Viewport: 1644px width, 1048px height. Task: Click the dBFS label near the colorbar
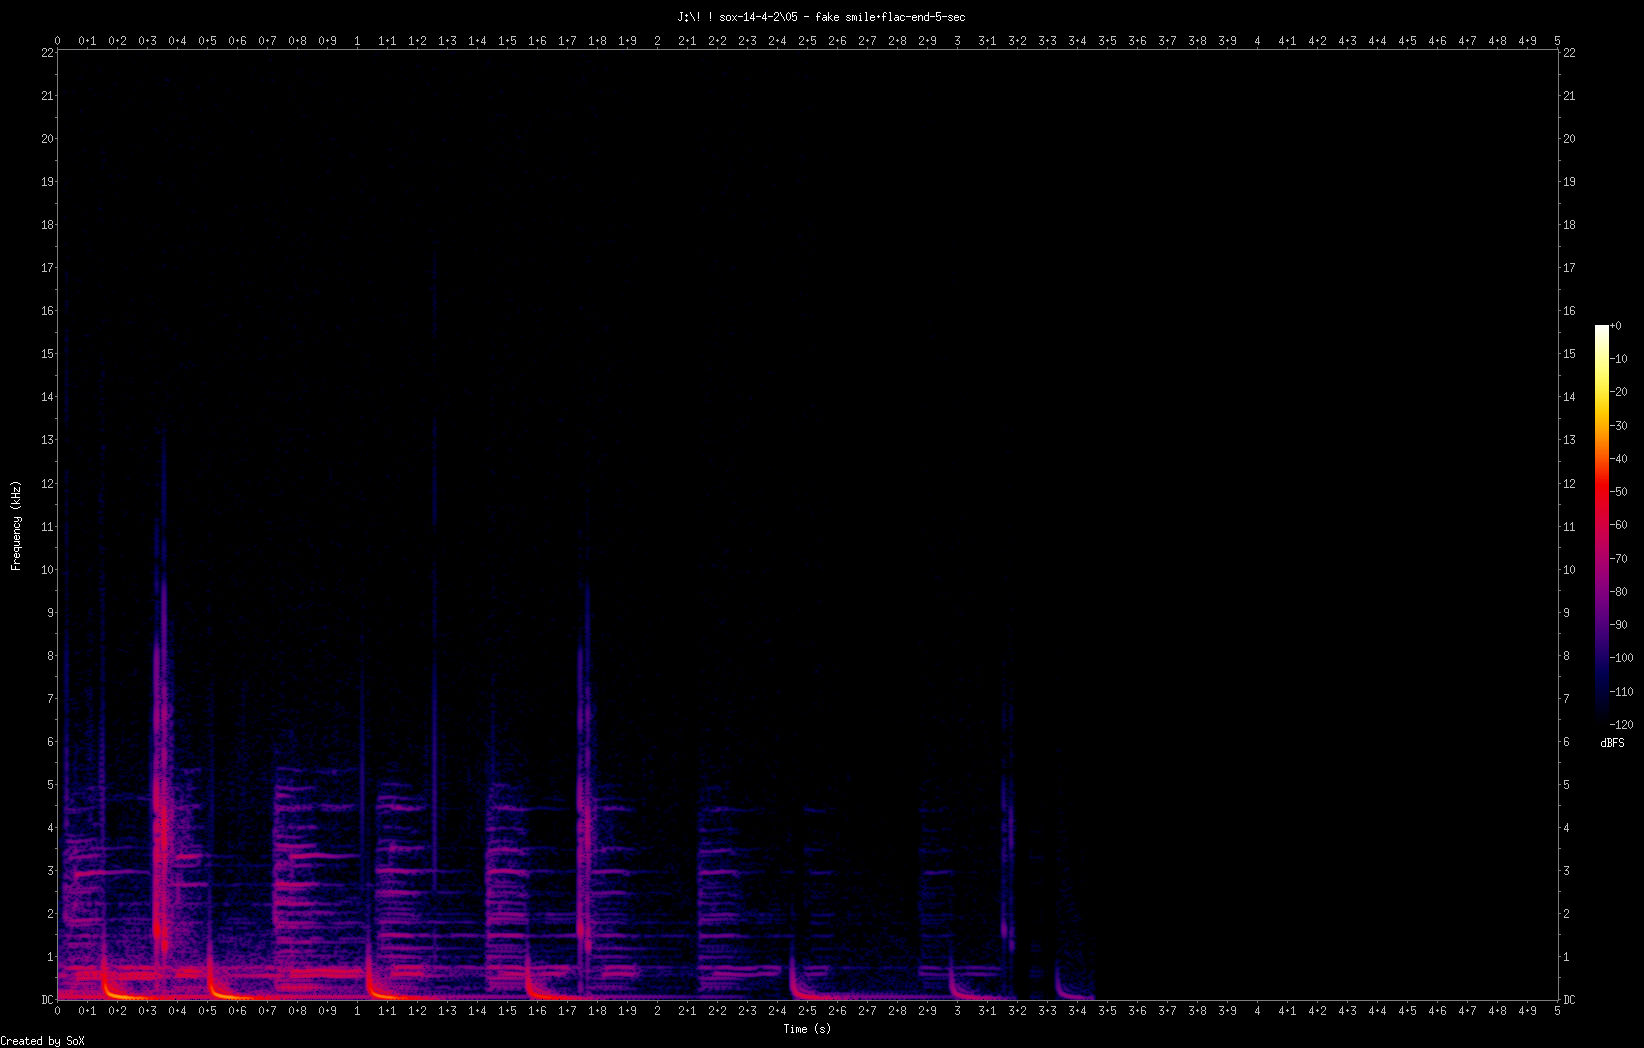click(1612, 742)
